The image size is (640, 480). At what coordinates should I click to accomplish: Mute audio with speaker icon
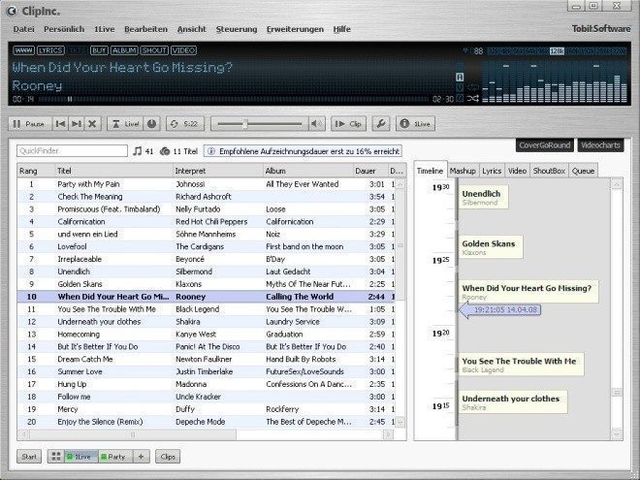tap(316, 124)
